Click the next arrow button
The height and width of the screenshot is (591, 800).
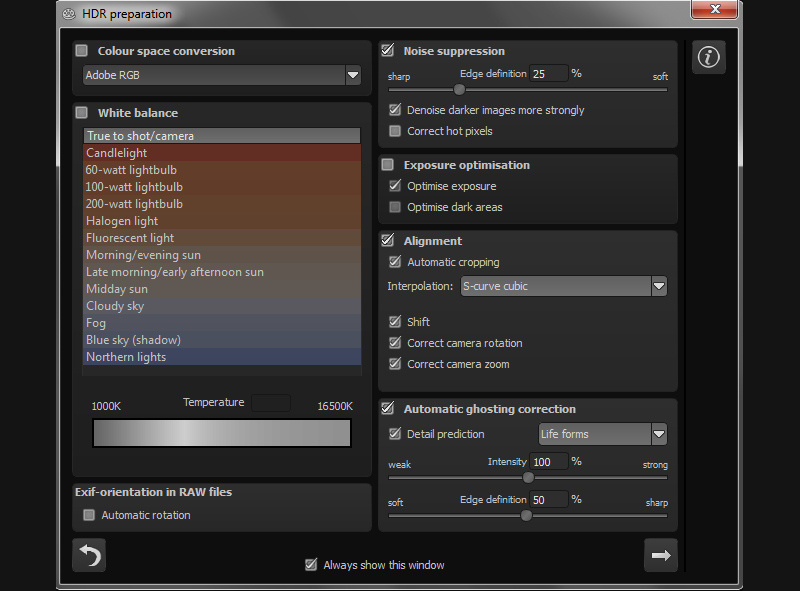(x=661, y=555)
